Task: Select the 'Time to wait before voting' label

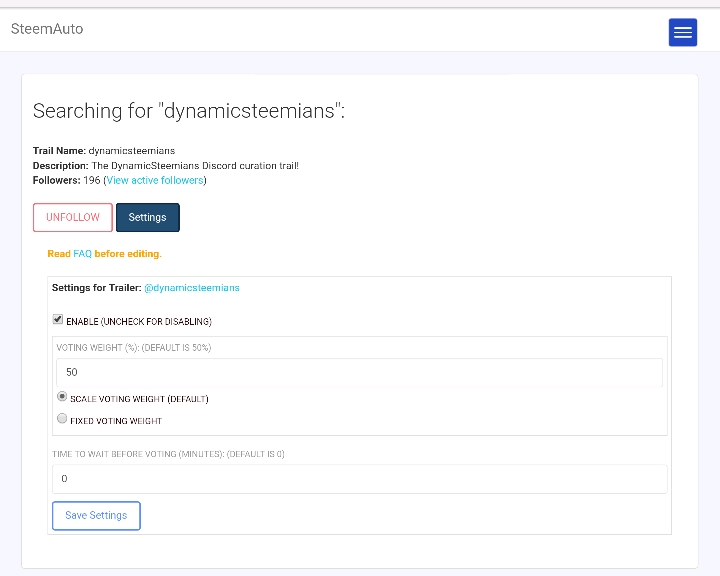Action: (x=168, y=454)
